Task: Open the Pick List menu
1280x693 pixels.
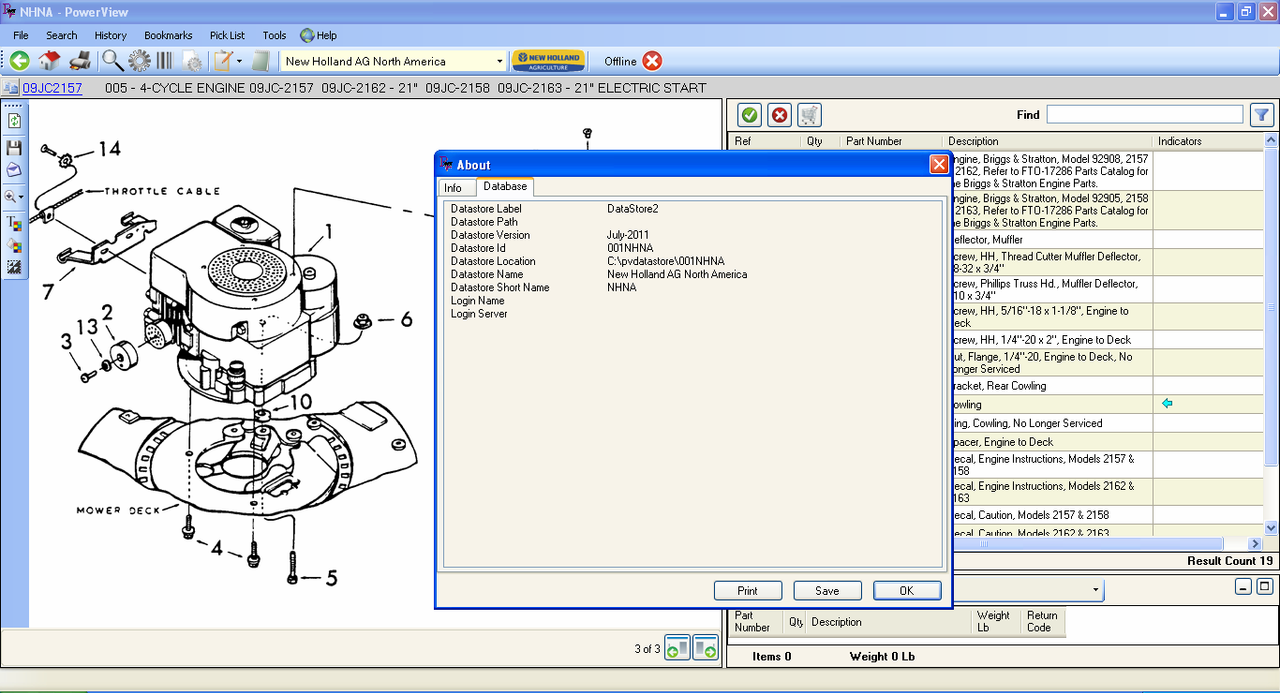Action: point(227,35)
